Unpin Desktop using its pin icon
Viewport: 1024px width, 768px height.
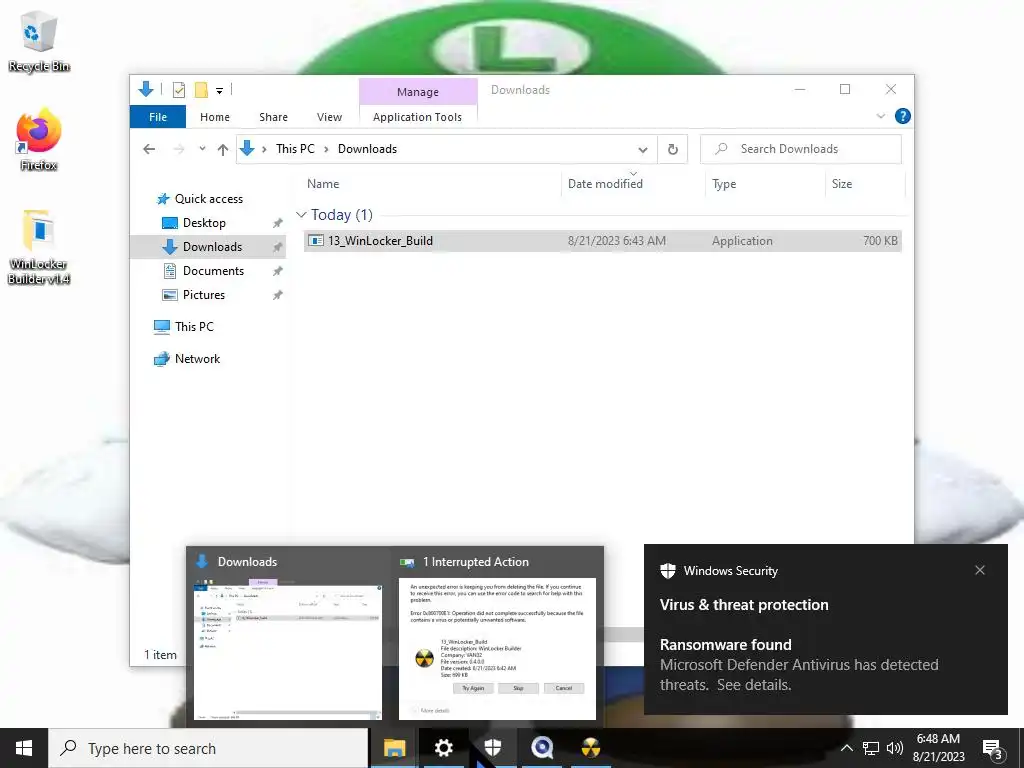point(278,223)
